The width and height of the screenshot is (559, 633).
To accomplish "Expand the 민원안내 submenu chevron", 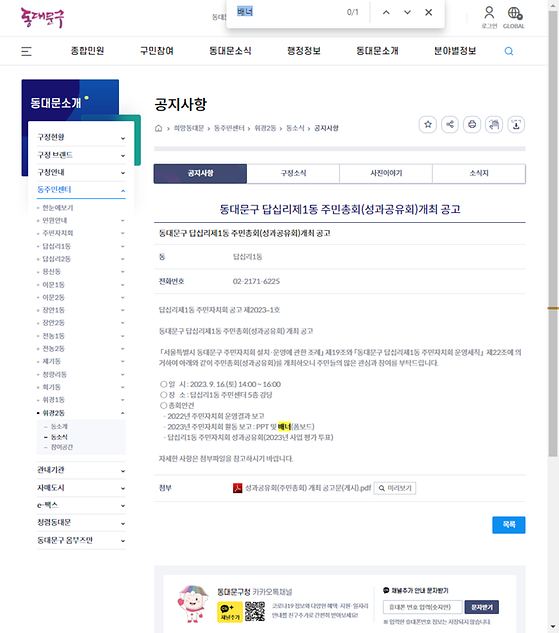I will [x=123, y=220].
